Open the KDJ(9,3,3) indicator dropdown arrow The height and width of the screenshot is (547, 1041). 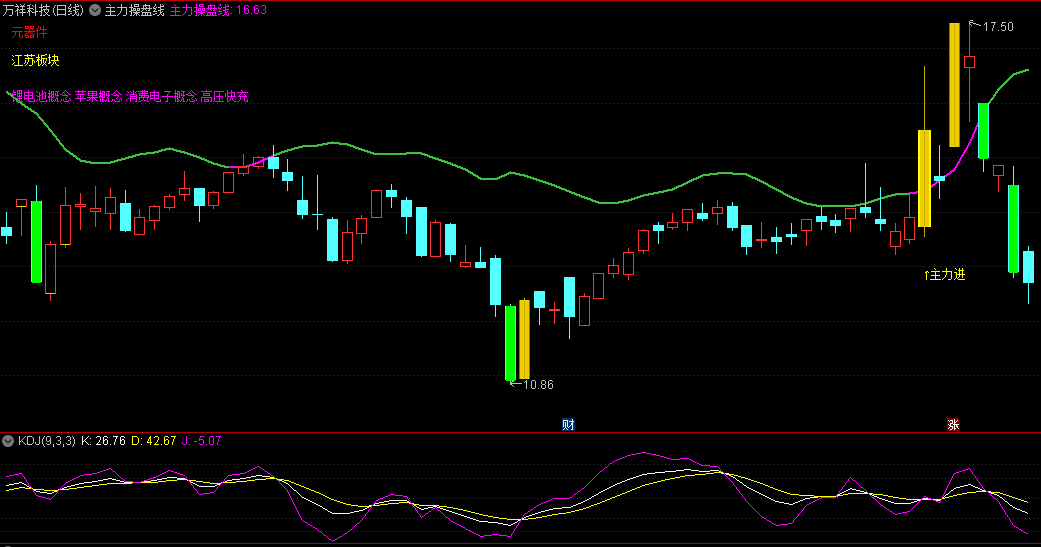point(8,441)
